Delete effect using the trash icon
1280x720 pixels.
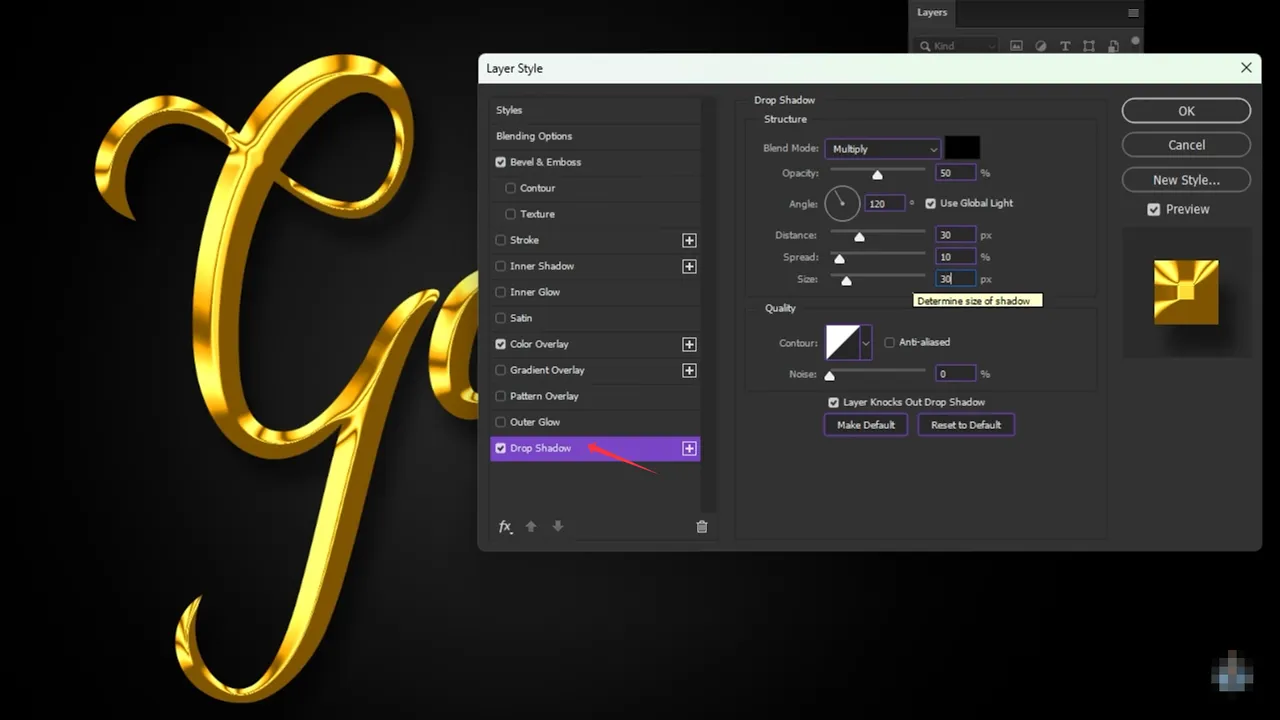pos(701,527)
